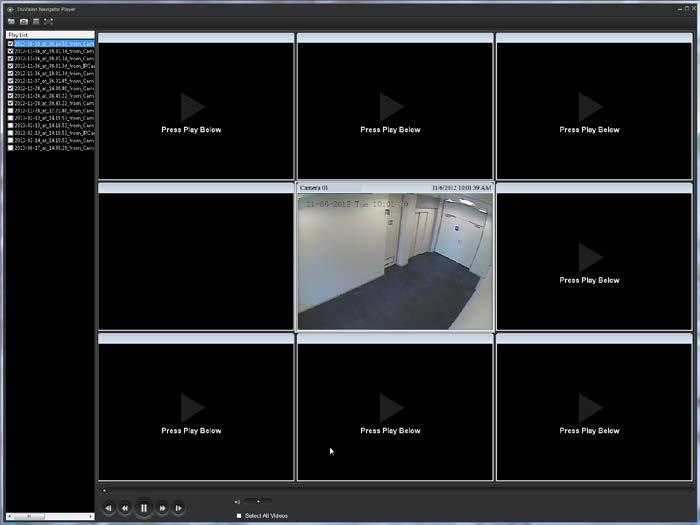Click the play icon in top-left video tile
Viewport: 700px width, 525px height.
(192, 107)
